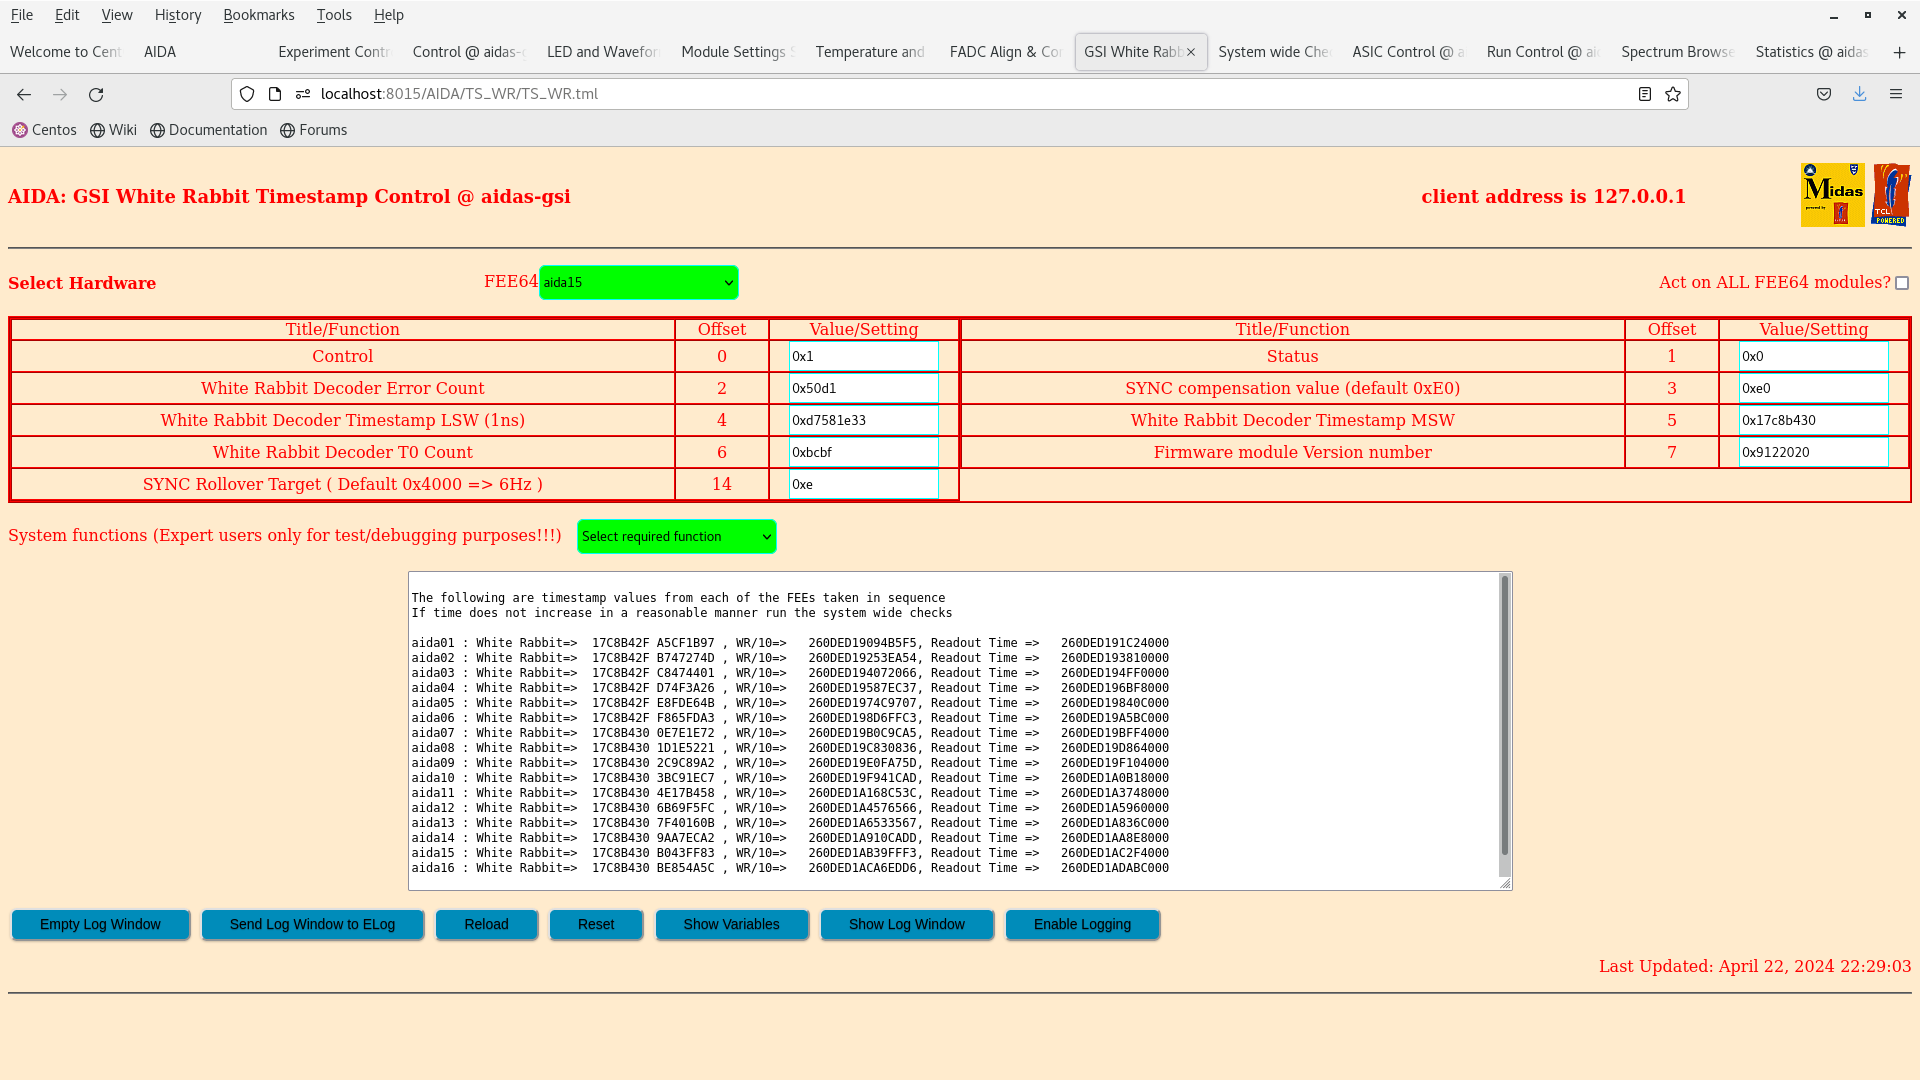Screen dimensions: 1920x1080
Task: Click the shield tracking protection icon
Action: (x=247, y=94)
